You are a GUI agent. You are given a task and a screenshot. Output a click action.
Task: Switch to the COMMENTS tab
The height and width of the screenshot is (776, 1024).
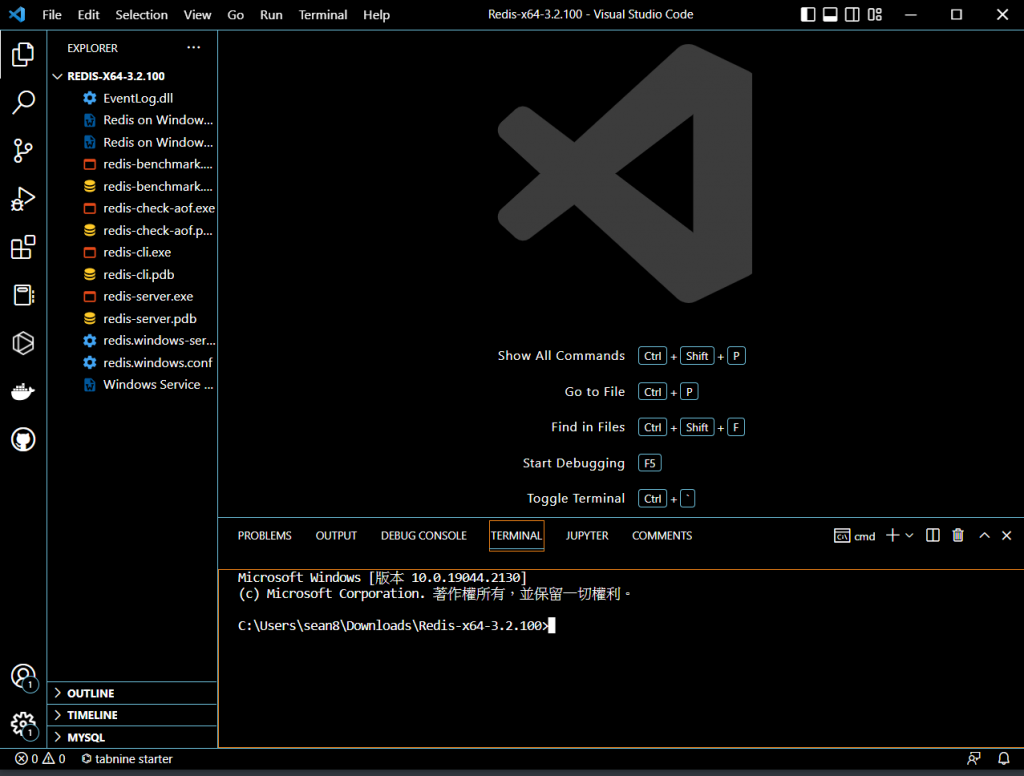point(662,536)
